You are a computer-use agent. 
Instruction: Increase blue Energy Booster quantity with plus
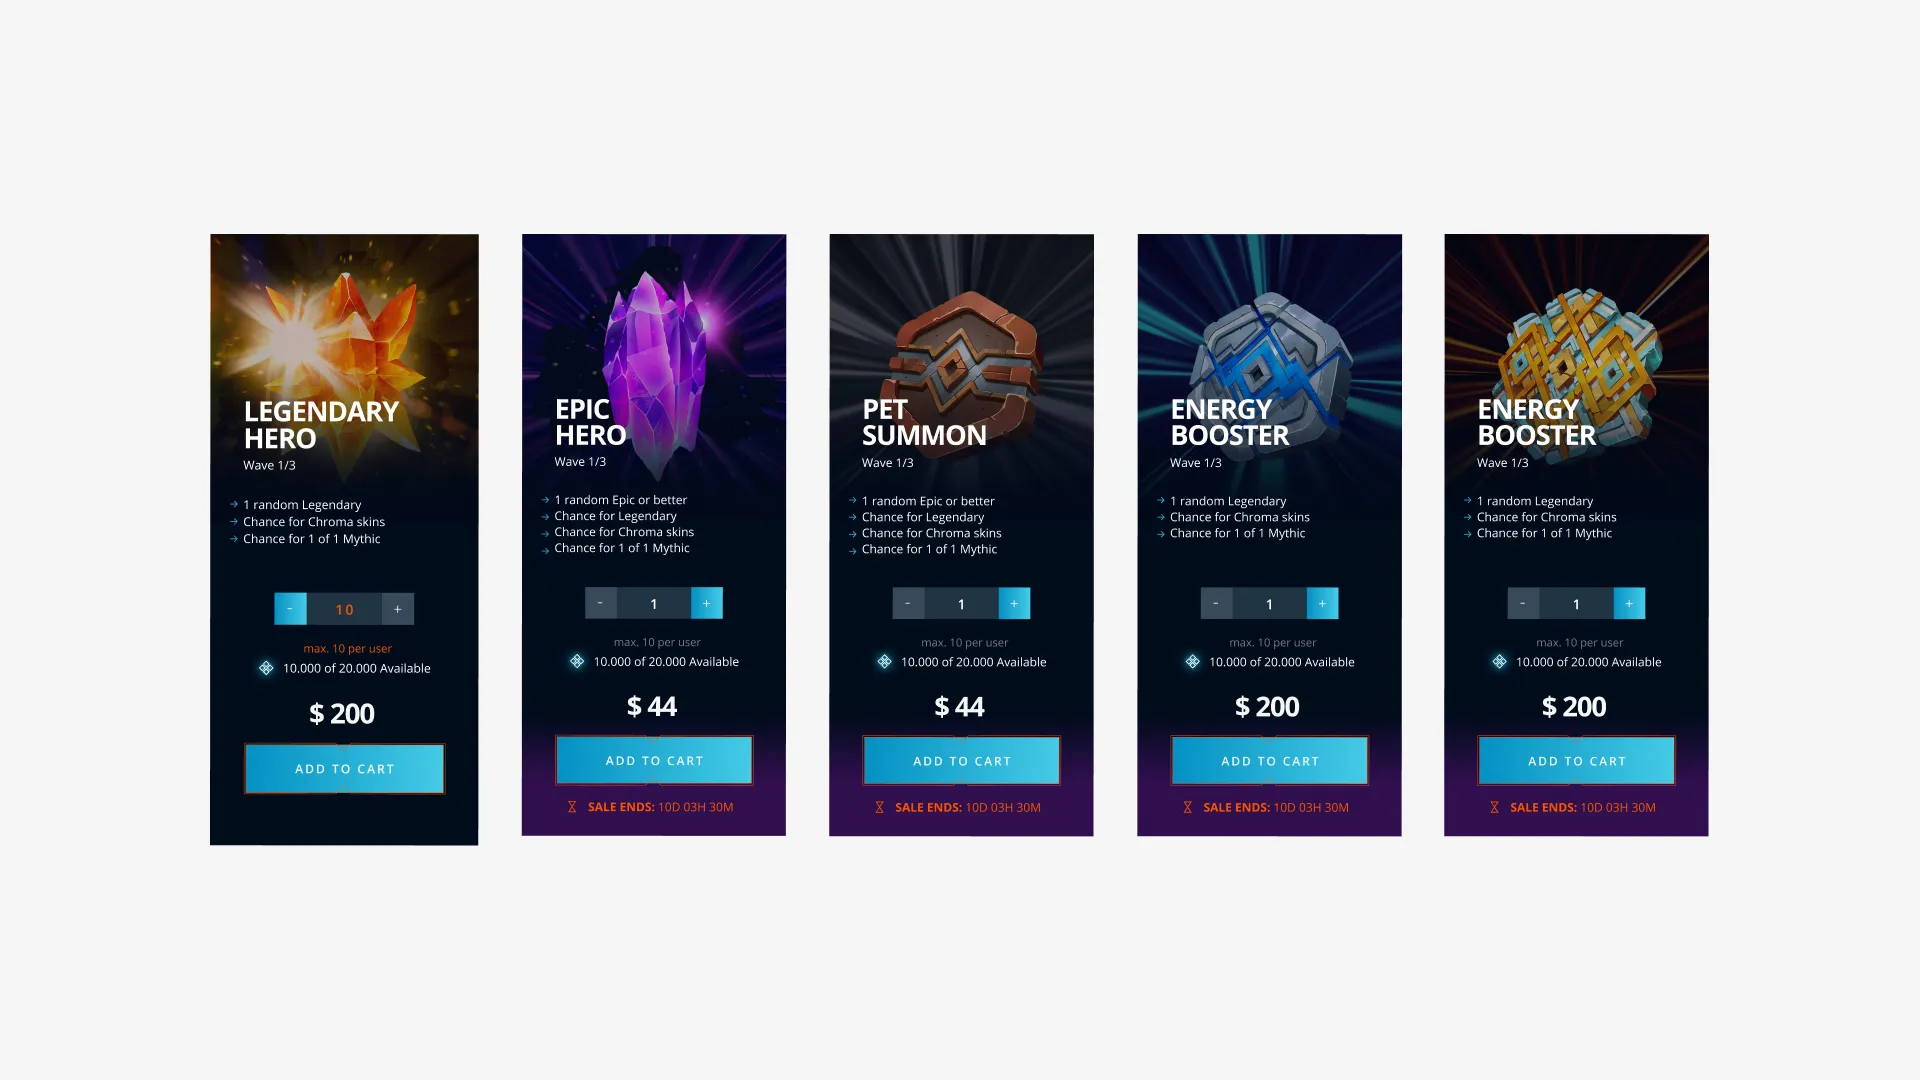click(1322, 603)
